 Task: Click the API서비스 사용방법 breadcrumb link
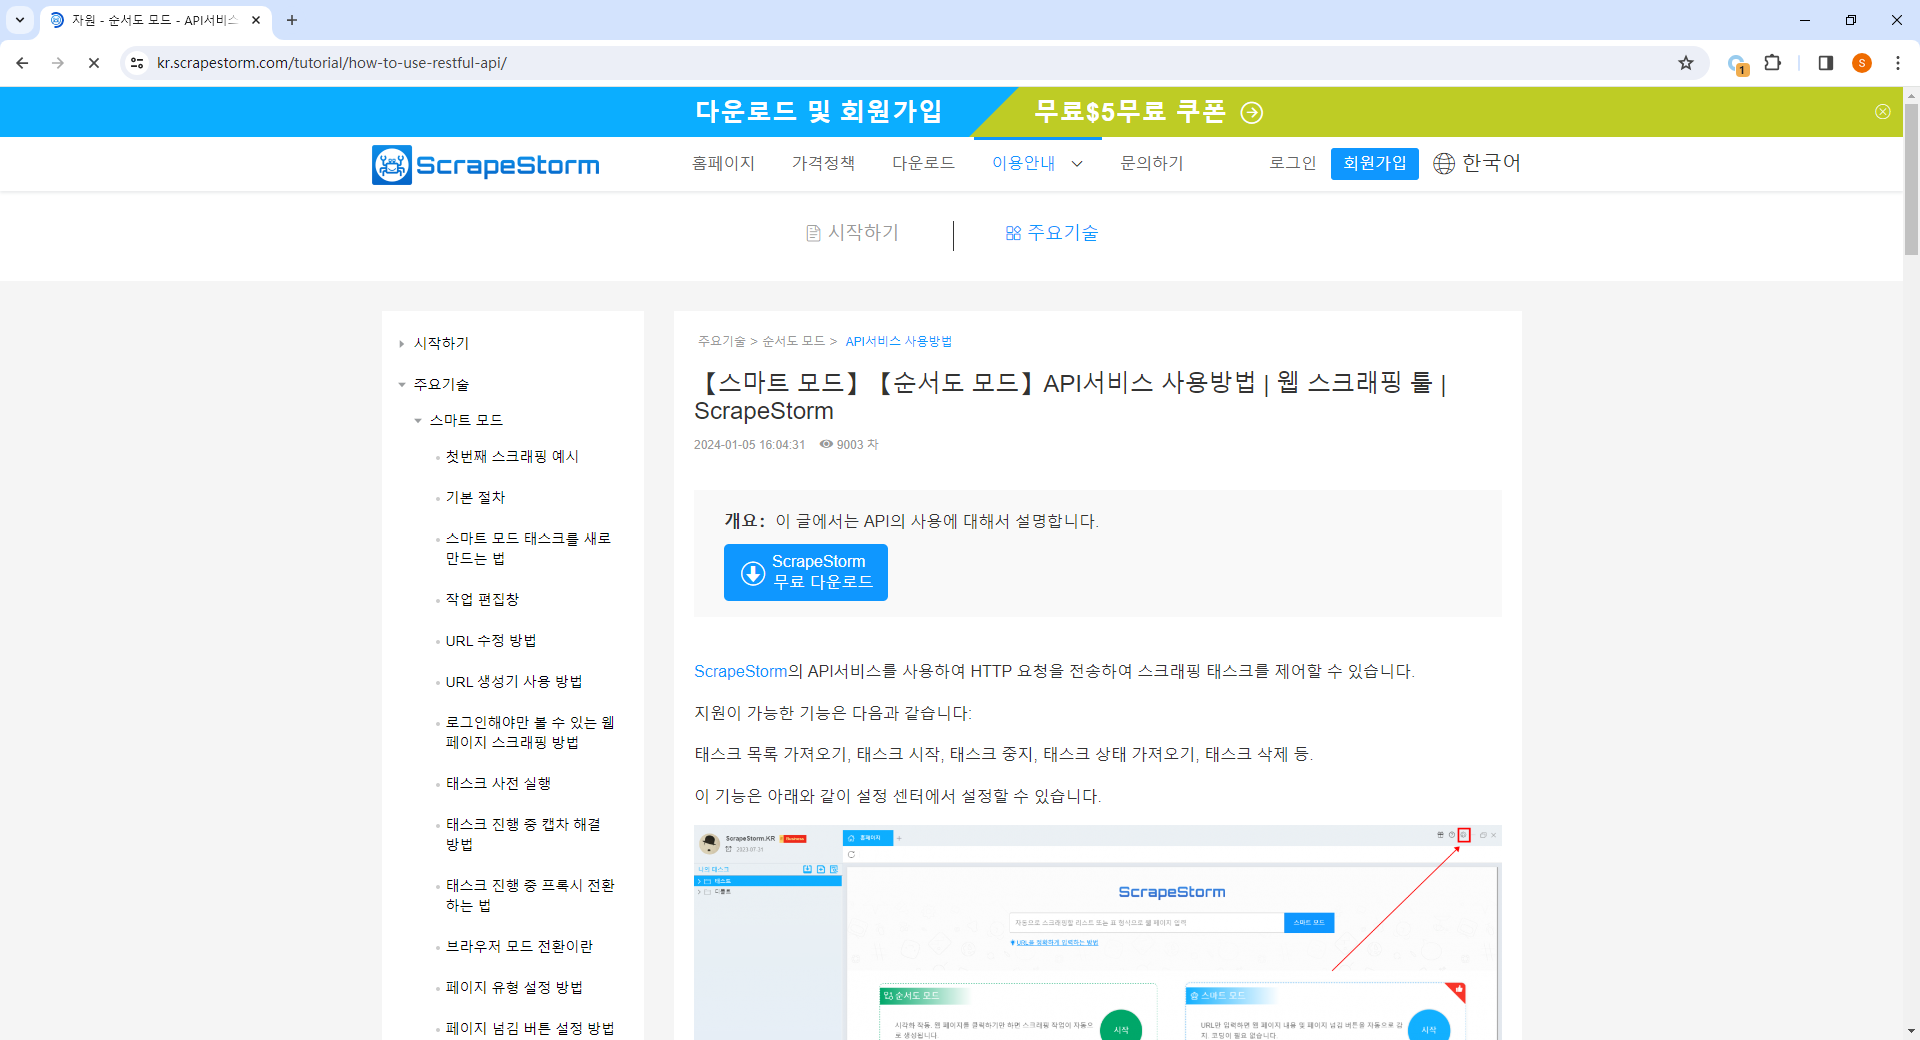click(899, 342)
